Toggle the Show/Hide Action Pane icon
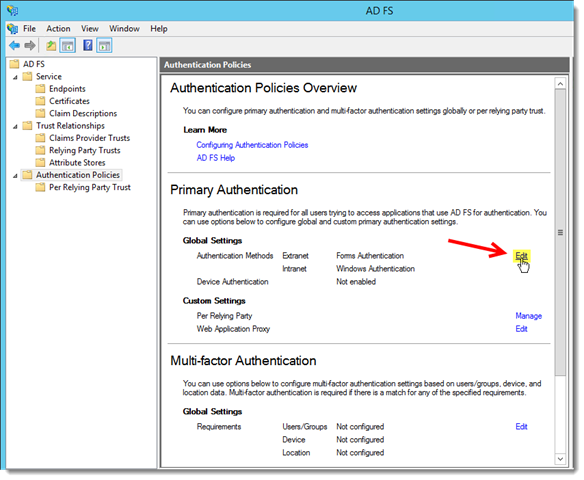The height and width of the screenshot is (480, 584). [104, 46]
